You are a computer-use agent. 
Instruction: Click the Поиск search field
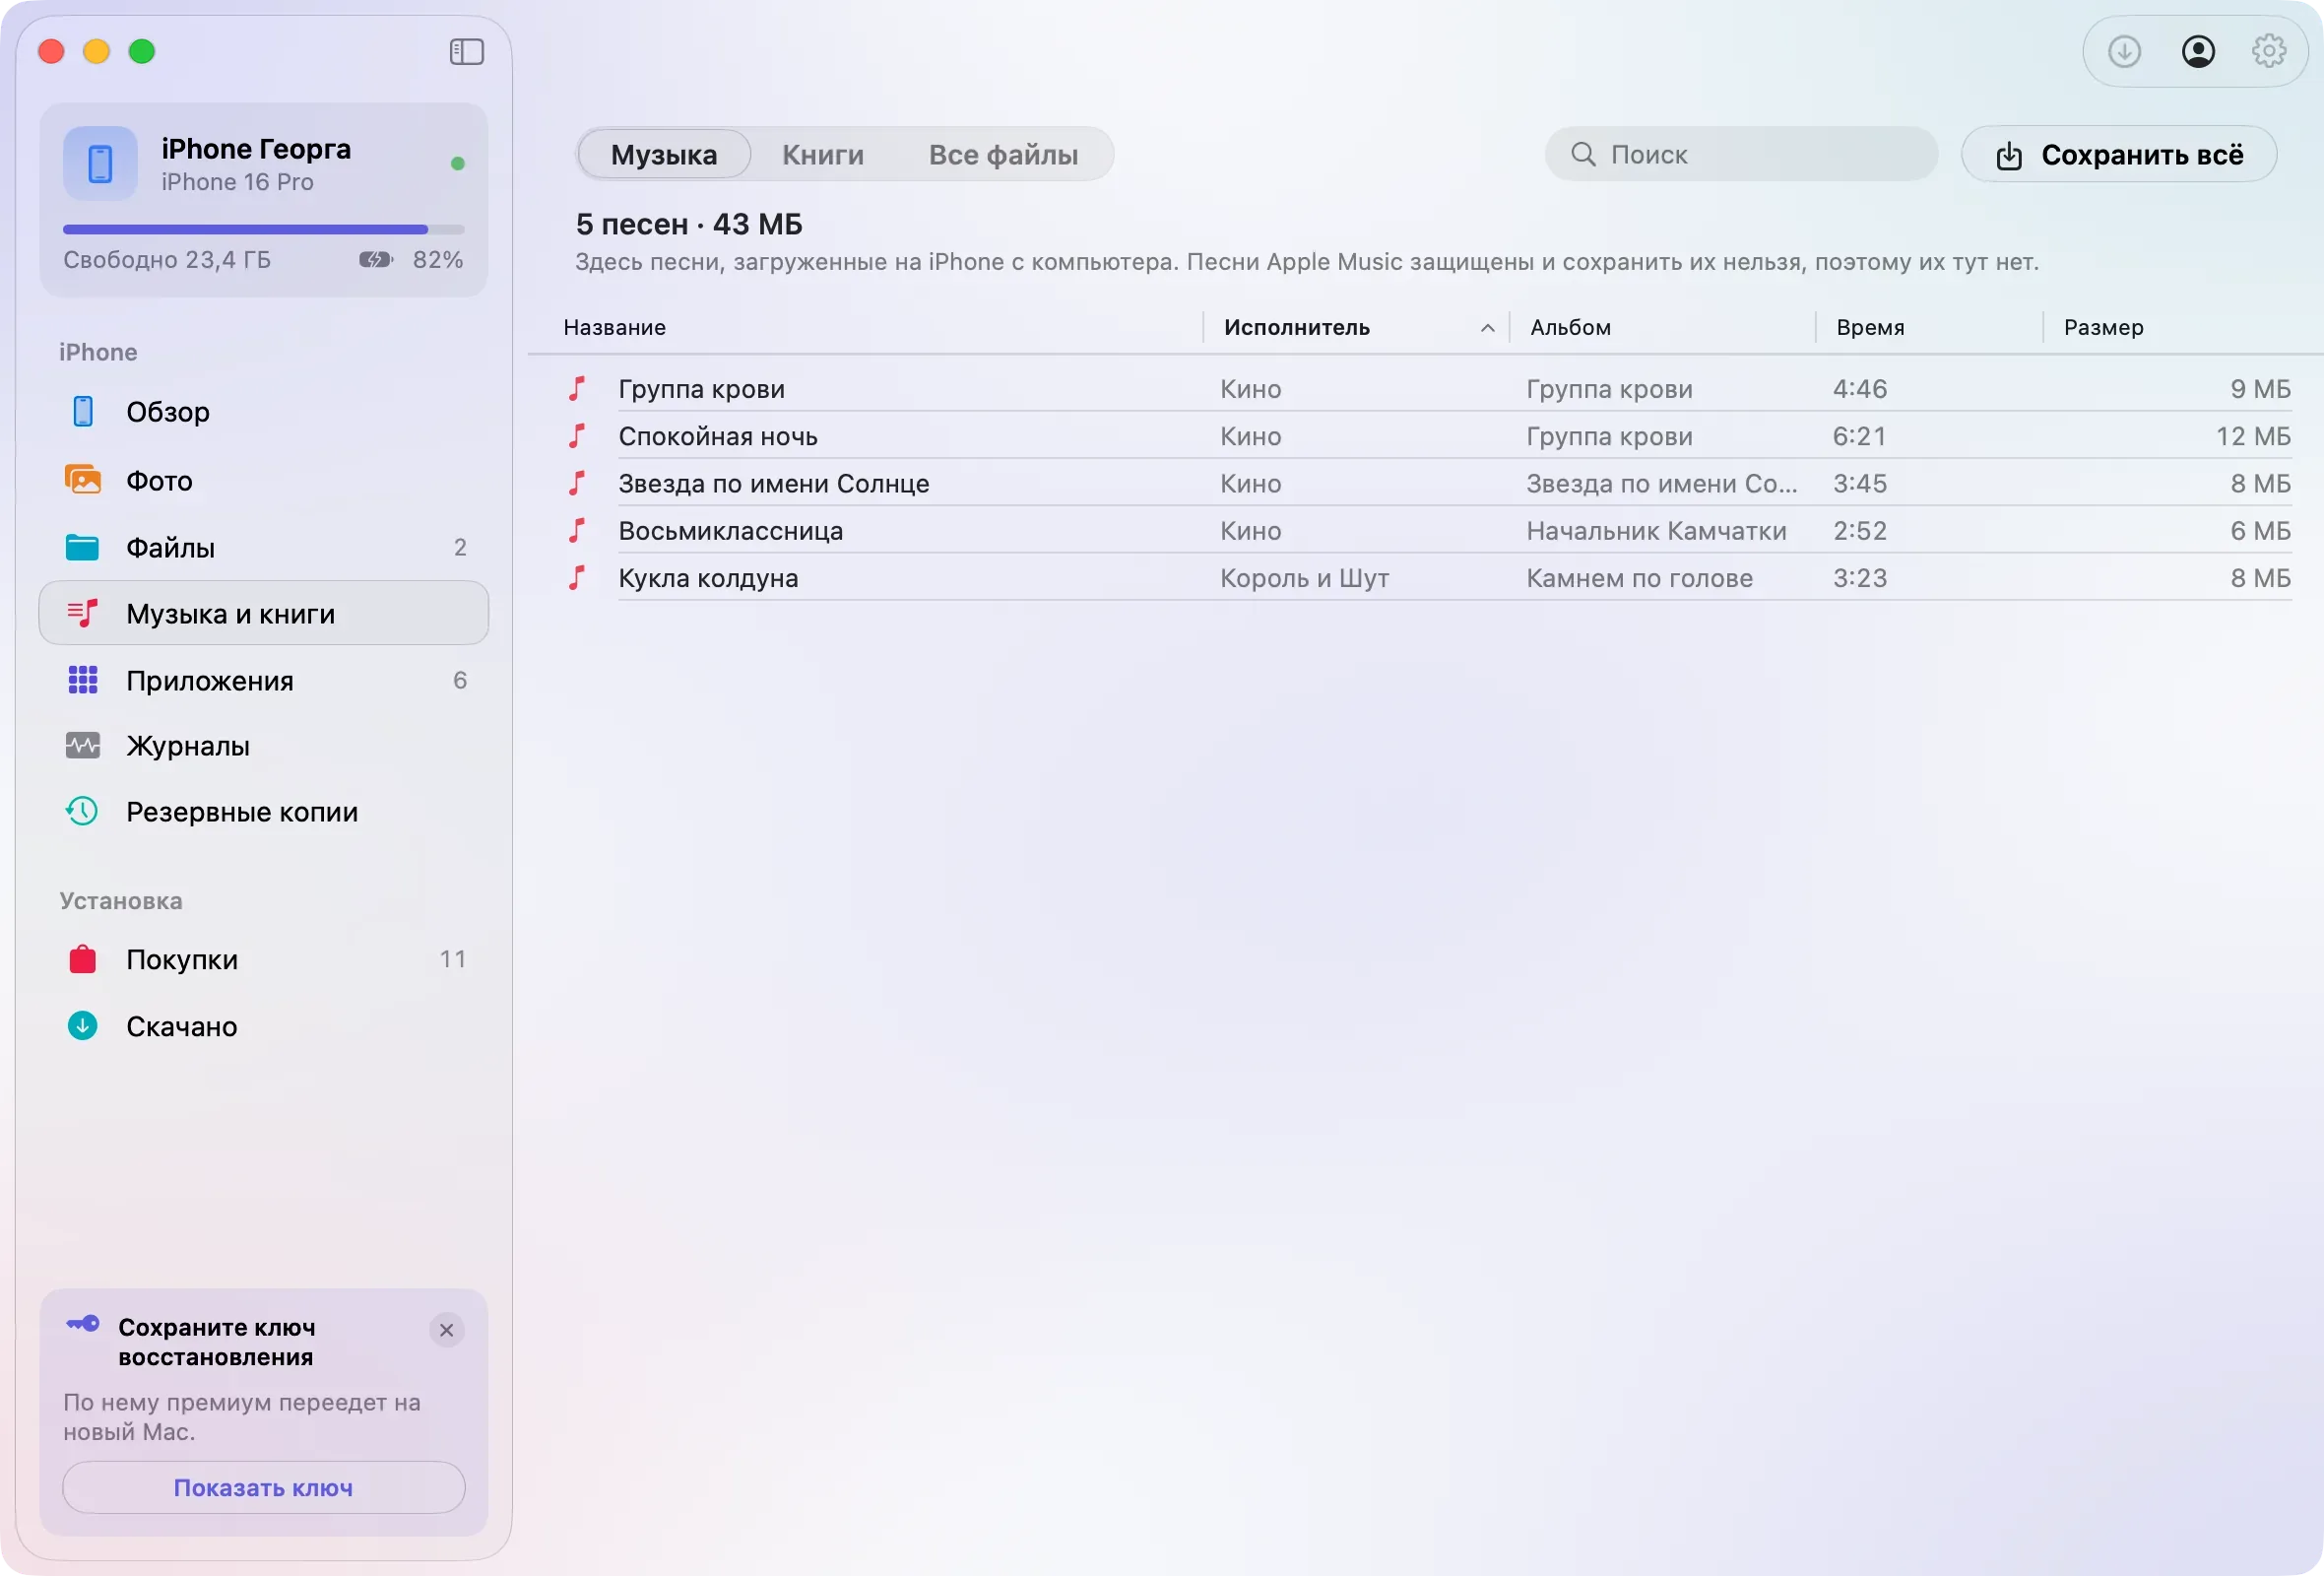(x=1741, y=154)
